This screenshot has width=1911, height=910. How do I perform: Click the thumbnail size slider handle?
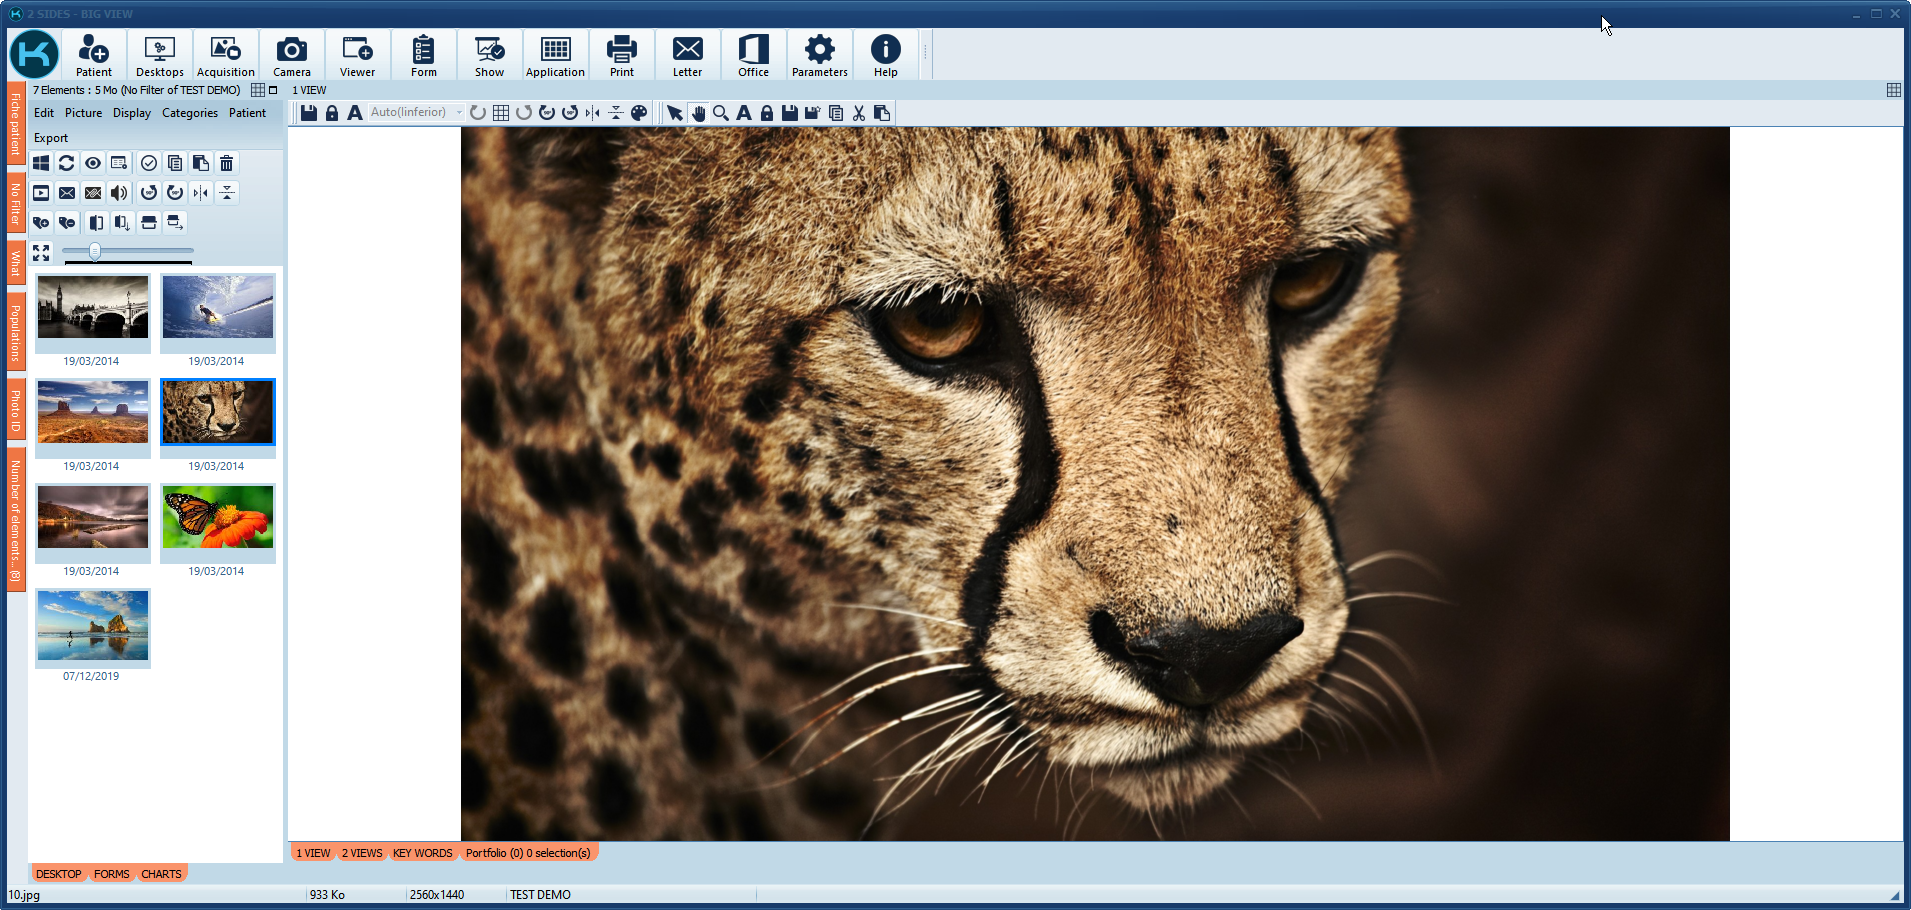(95, 251)
